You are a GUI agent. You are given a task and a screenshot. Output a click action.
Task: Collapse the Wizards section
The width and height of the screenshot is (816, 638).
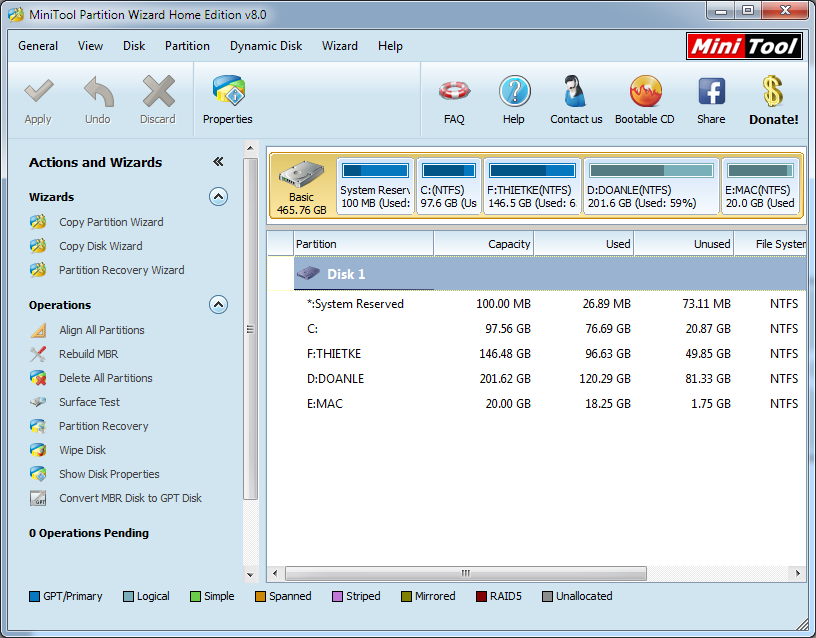(219, 197)
